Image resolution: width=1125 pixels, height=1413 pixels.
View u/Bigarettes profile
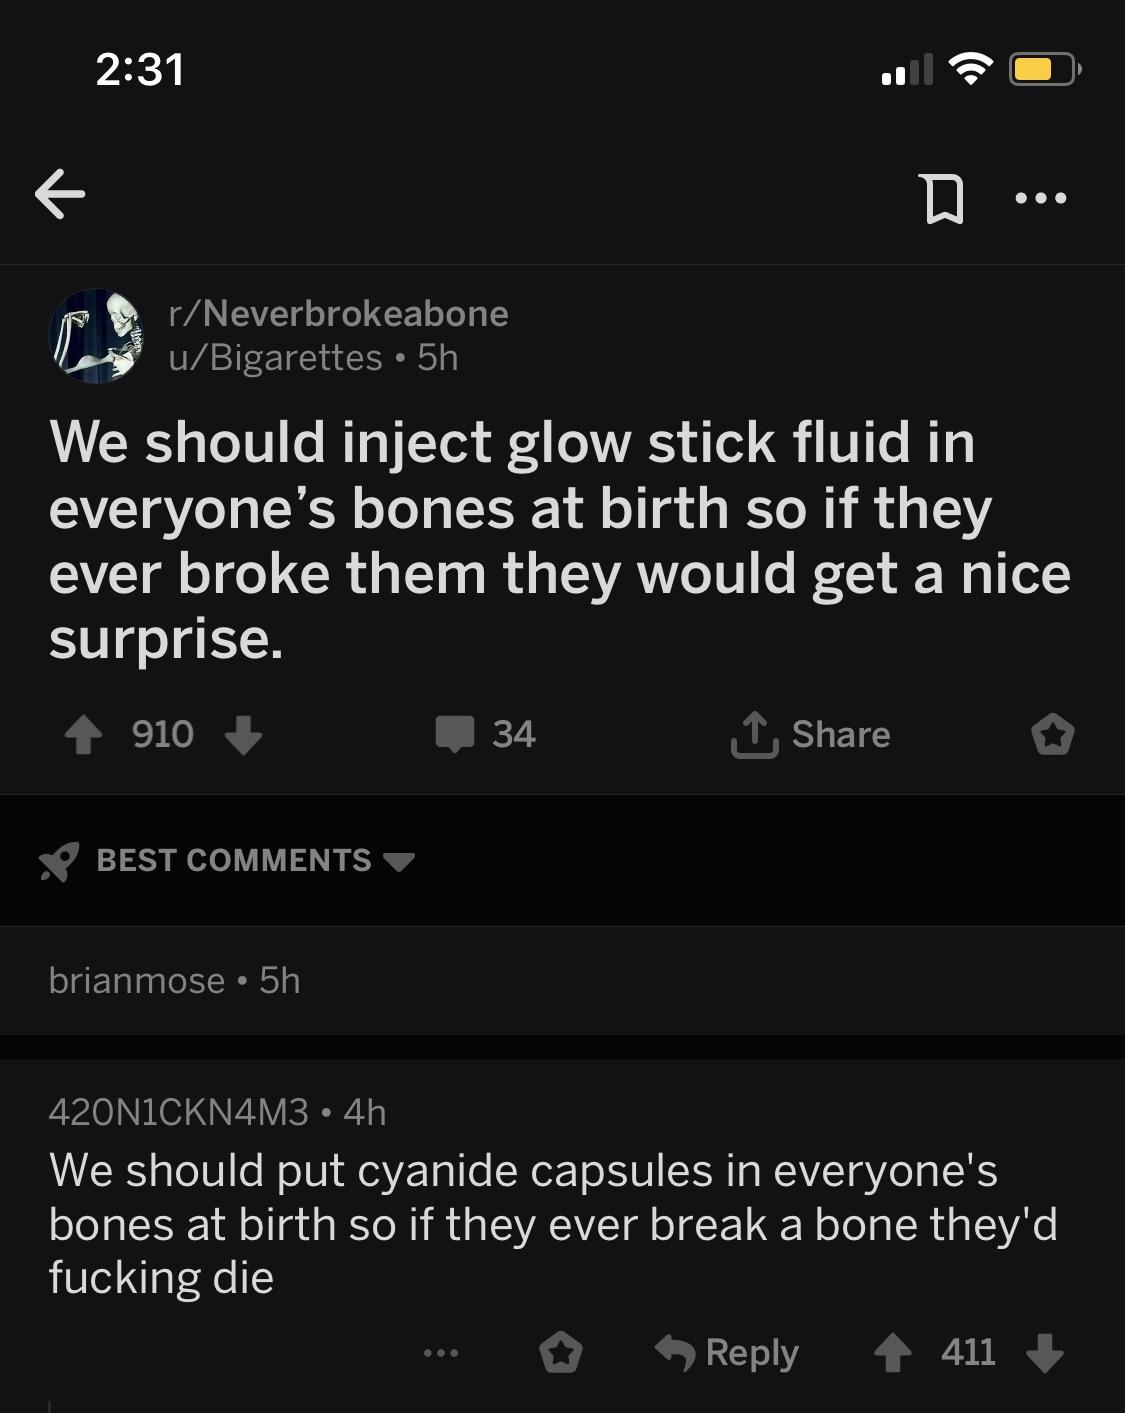pos(276,357)
